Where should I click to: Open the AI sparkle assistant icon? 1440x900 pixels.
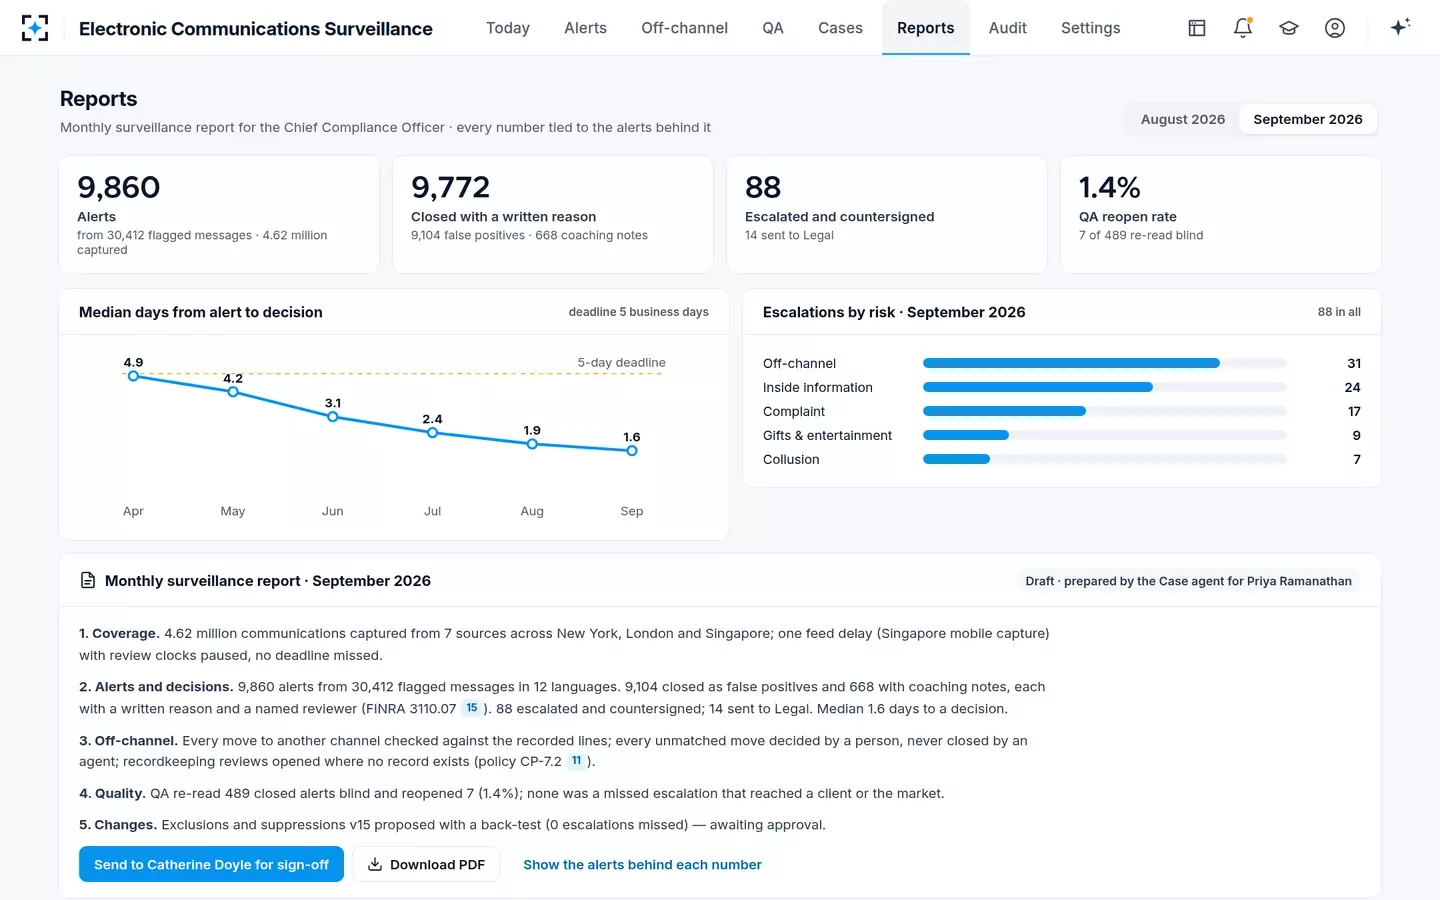point(1400,27)
